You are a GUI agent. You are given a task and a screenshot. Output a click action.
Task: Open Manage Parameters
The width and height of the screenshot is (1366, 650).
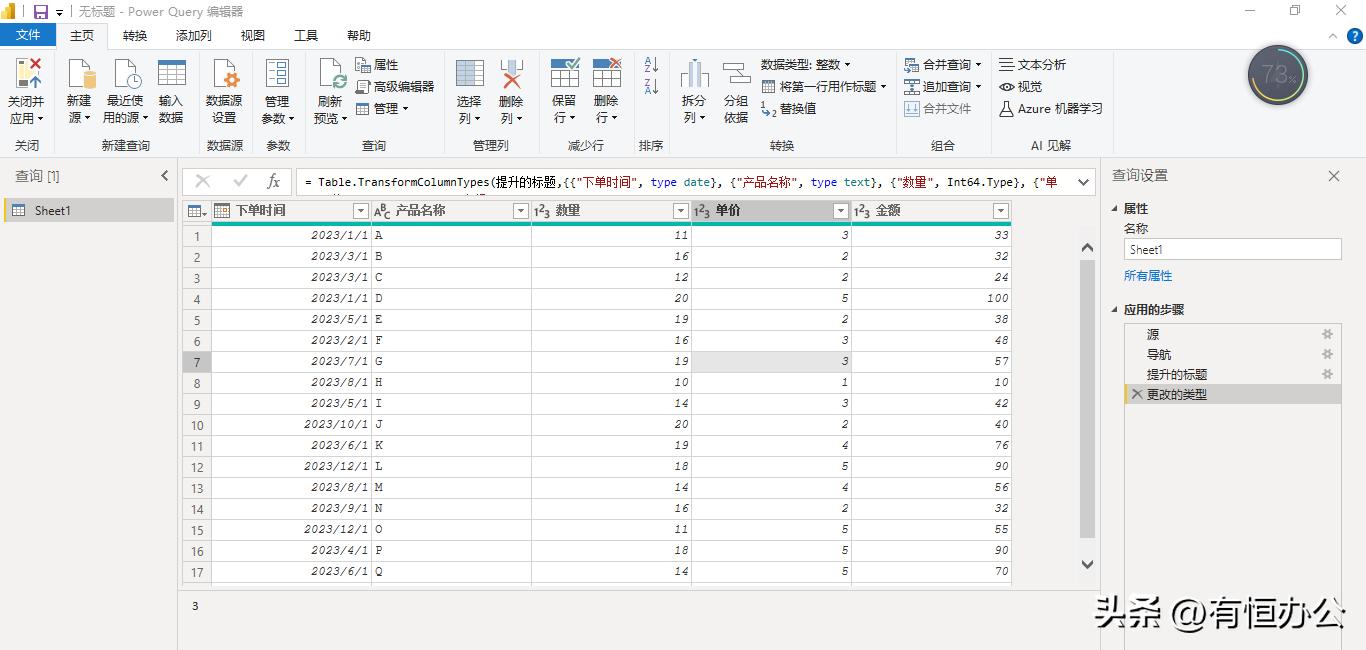(x=277, y=88)
